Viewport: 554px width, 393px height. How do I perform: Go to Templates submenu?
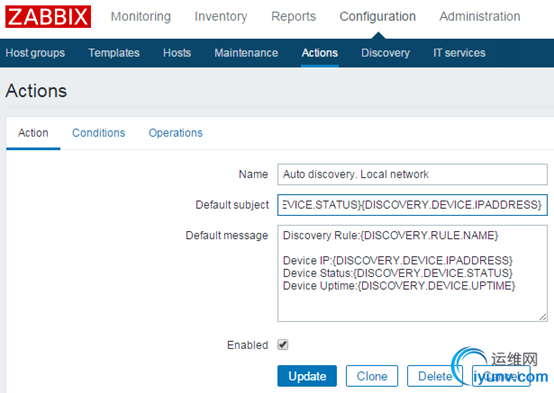(114, 53)
